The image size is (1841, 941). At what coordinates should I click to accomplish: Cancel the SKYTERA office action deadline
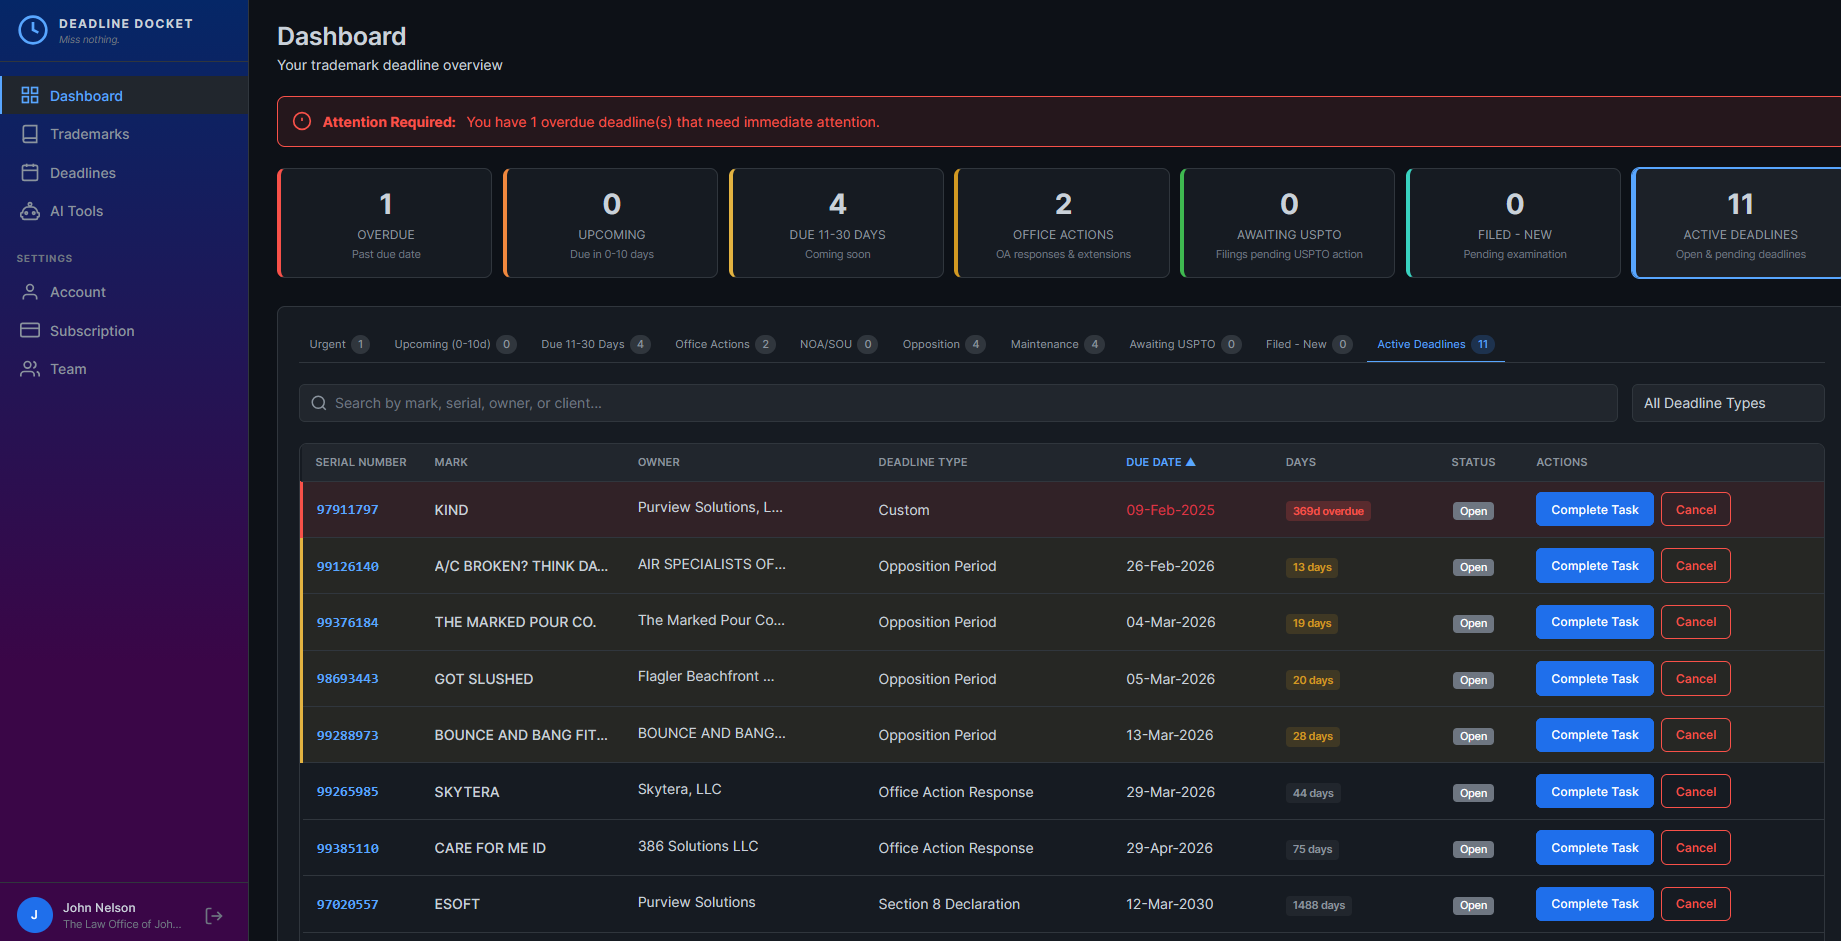tap(1695, 791)
